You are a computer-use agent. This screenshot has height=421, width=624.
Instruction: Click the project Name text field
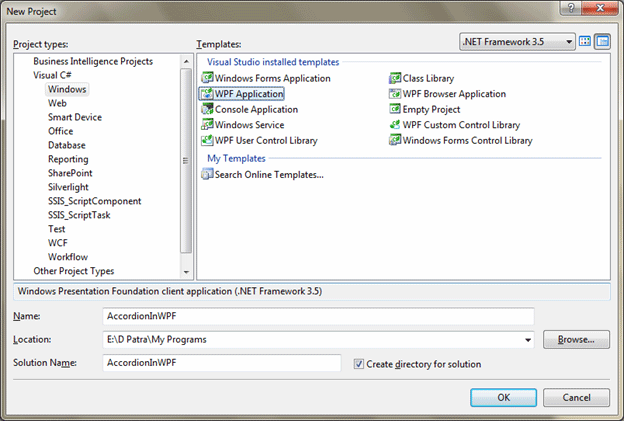(x=318, y=316)
